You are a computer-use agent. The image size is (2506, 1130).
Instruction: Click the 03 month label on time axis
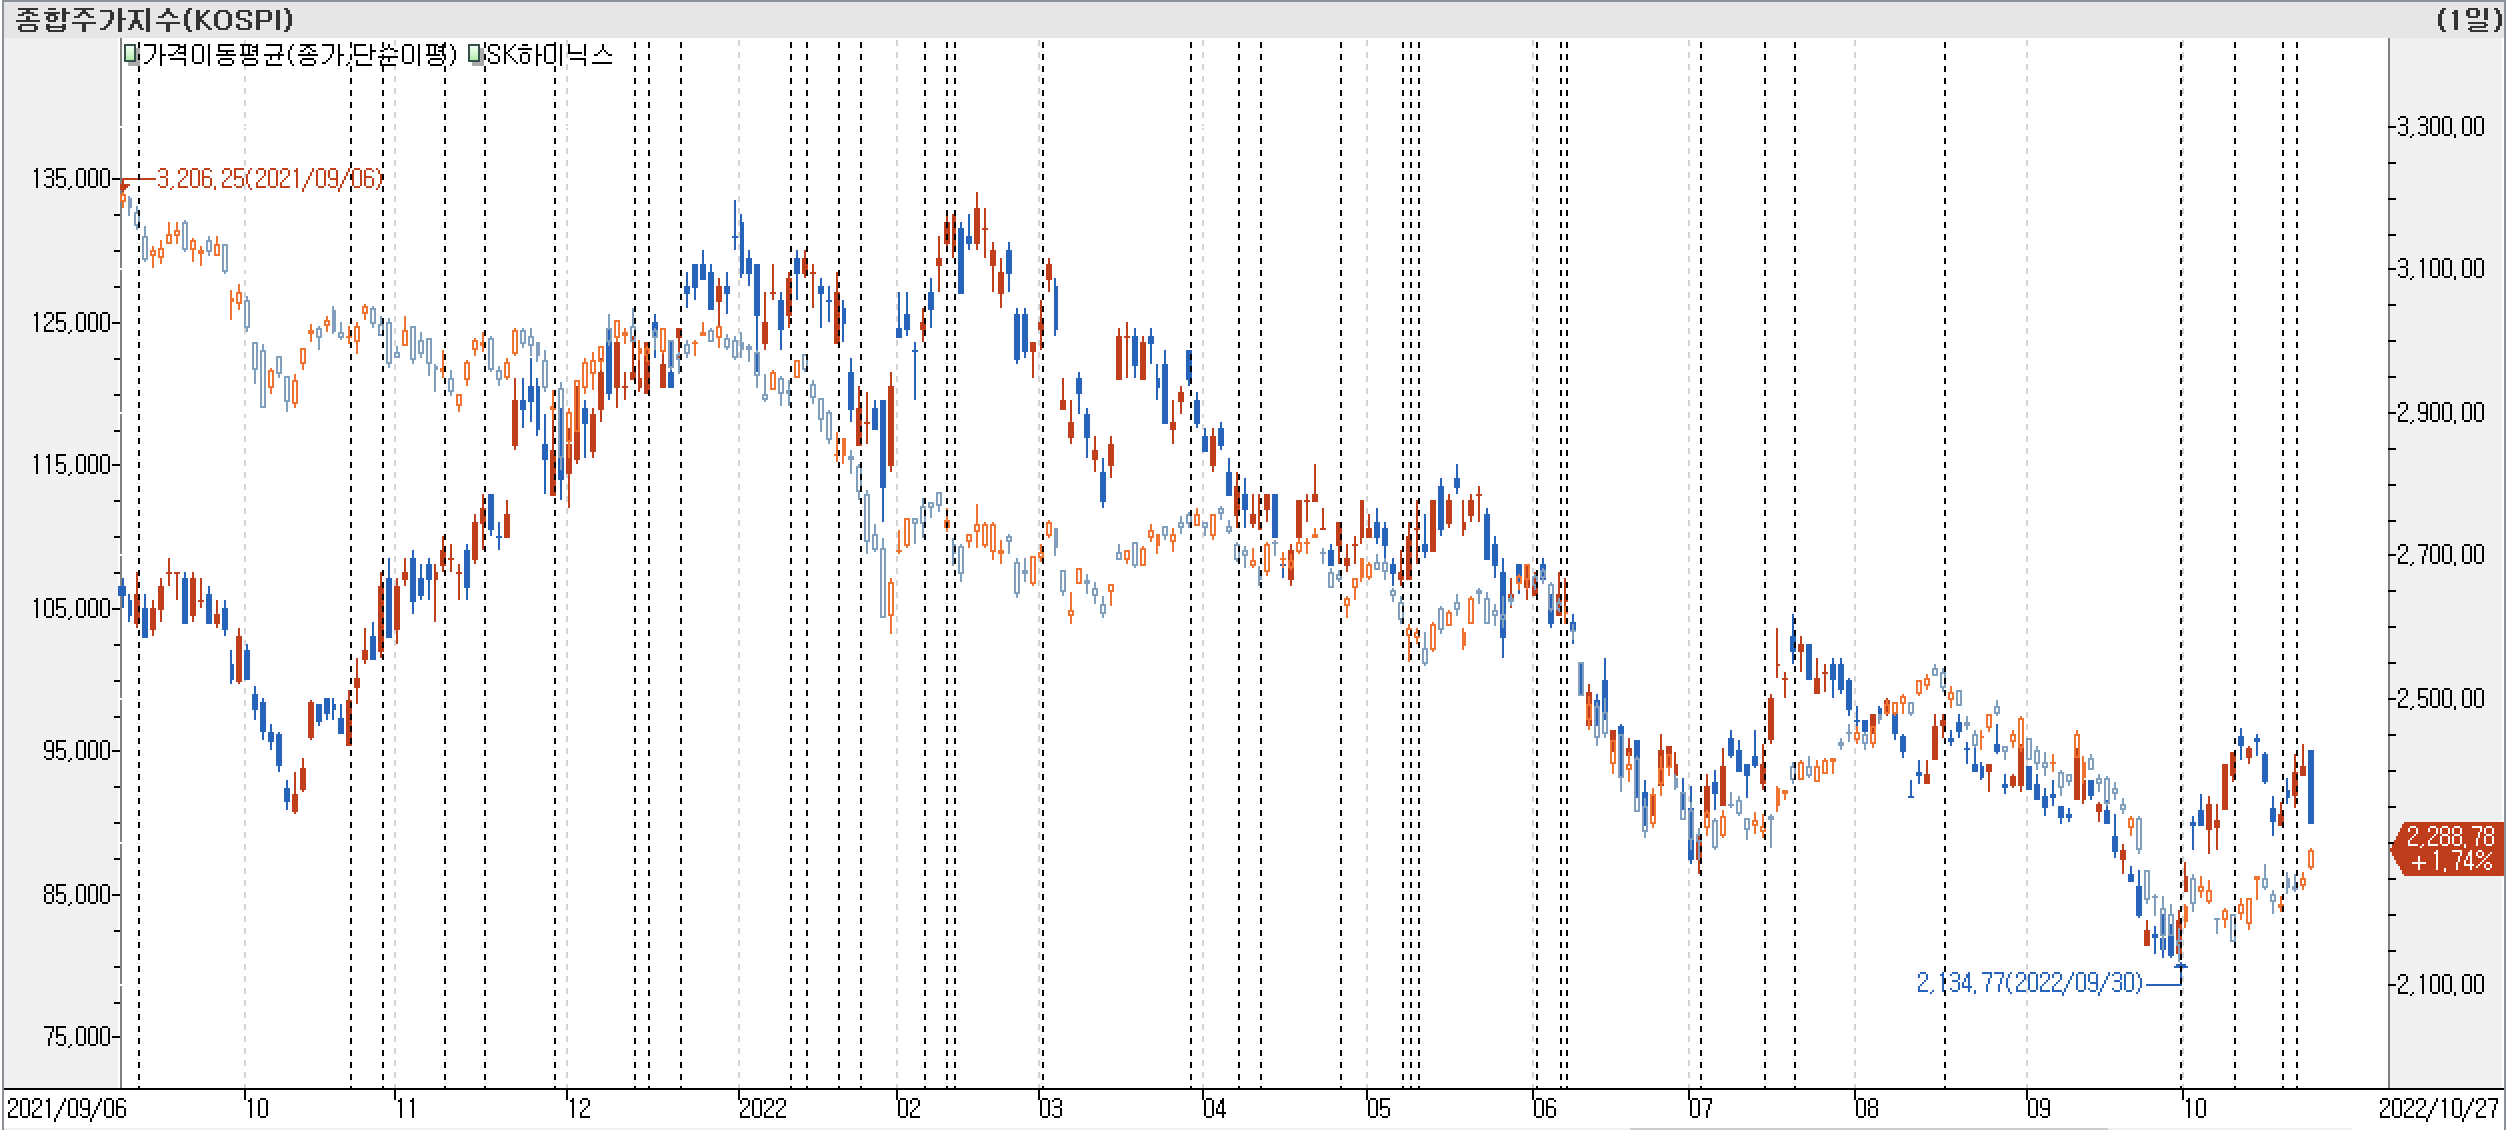tap(1050, 1109)
